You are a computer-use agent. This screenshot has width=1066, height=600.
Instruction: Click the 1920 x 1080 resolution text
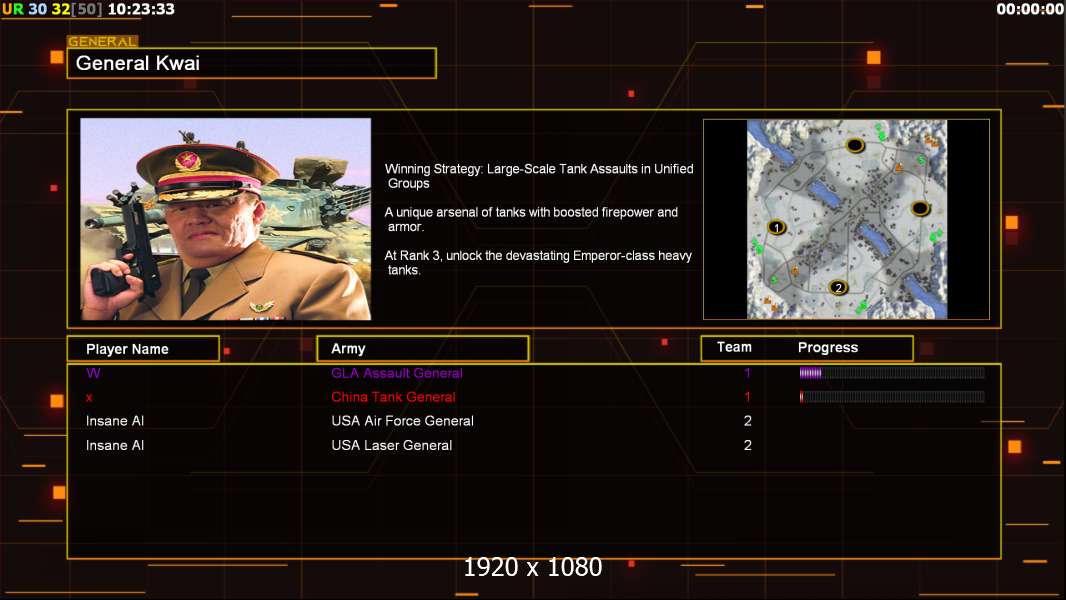[532, 567]
